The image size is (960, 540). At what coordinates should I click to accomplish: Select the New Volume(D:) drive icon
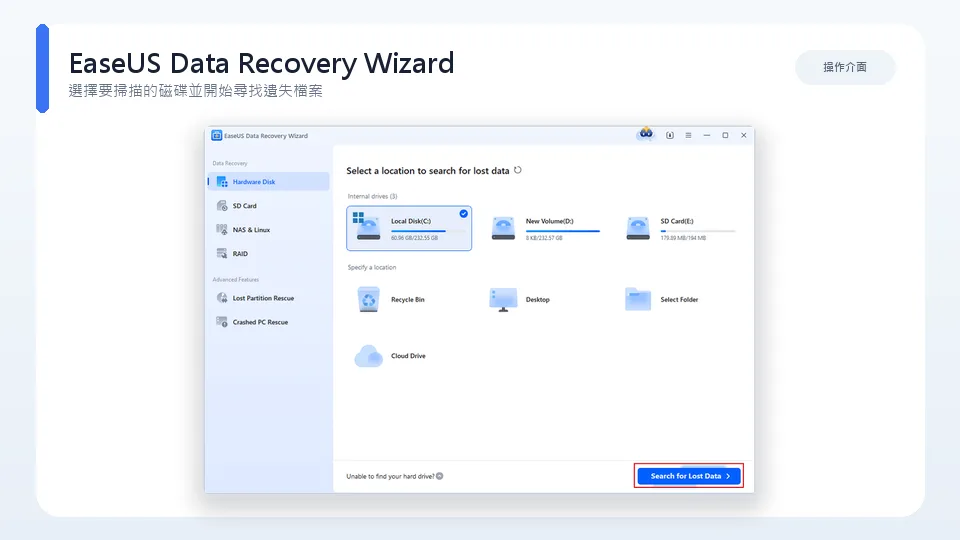pyautogui.click(x=503, y=228)
